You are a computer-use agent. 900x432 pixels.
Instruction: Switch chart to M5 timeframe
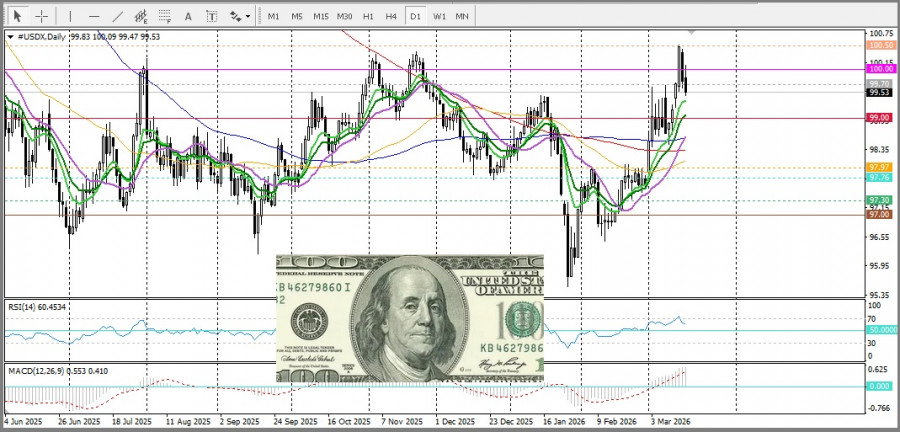pos(297,16)
